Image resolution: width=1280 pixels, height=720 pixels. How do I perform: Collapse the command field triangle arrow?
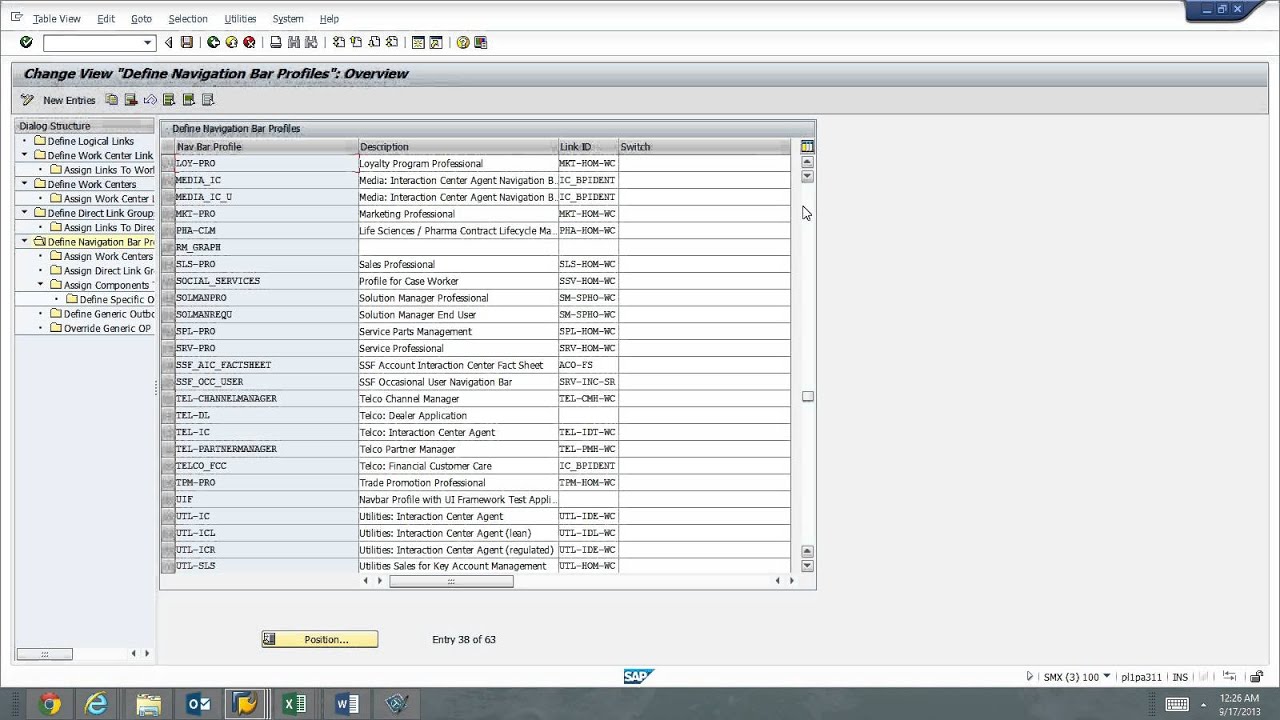pos(168,42)
